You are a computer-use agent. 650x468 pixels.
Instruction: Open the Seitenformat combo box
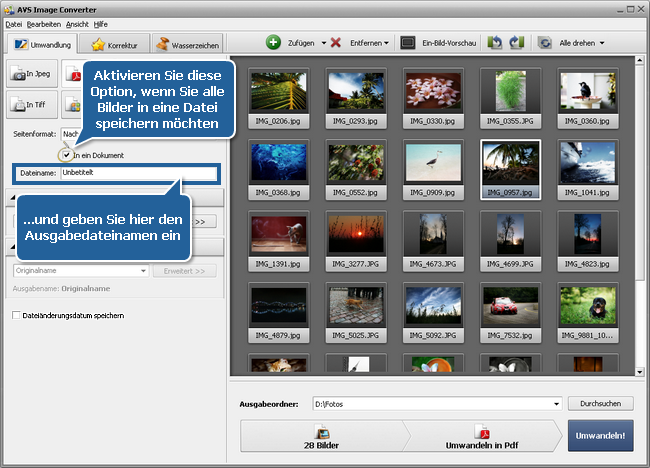coord(71,134)
